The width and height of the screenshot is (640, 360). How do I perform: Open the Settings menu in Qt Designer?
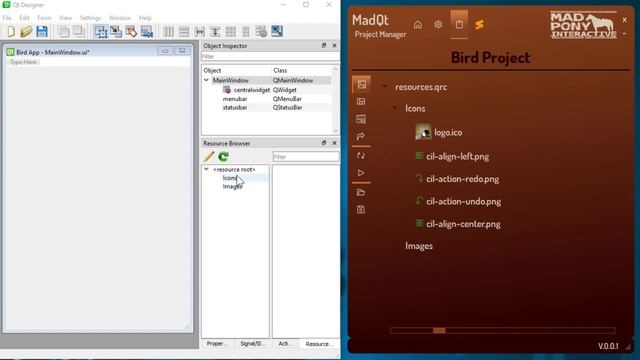pyautogui.click(x=90, y=18)
